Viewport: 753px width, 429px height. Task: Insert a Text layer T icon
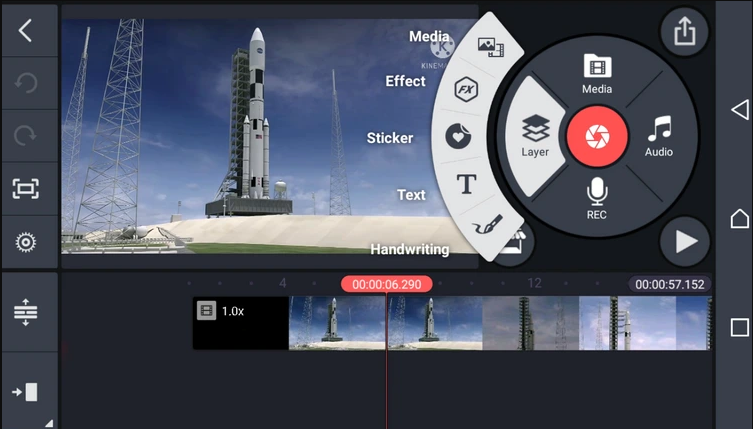click(x=466, y=183)
